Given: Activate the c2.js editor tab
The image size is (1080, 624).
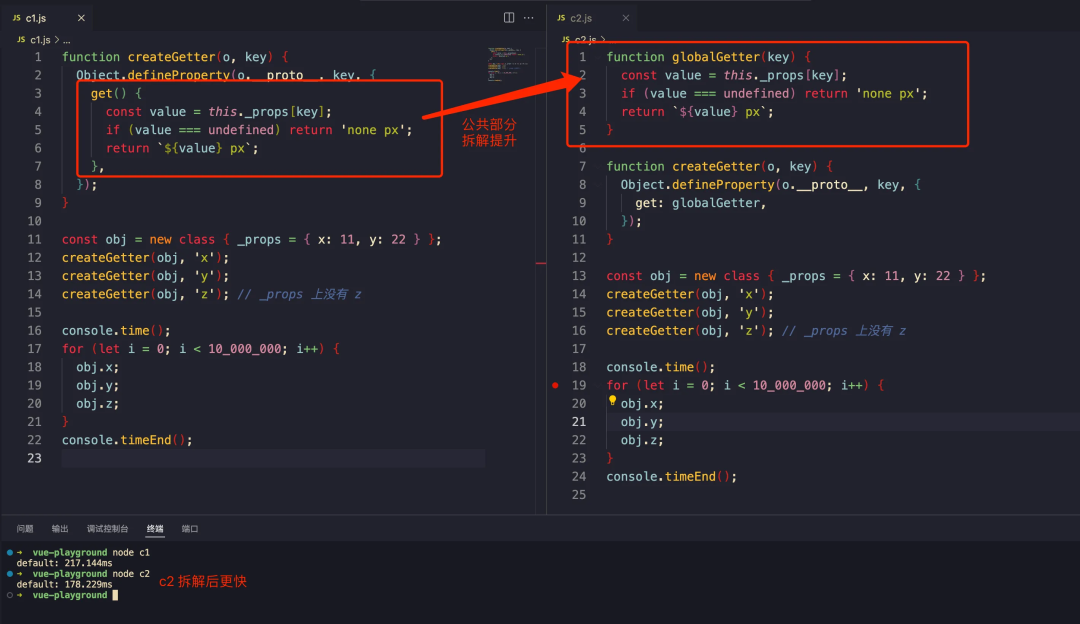Looking at the screenshot, I should 581,18.
